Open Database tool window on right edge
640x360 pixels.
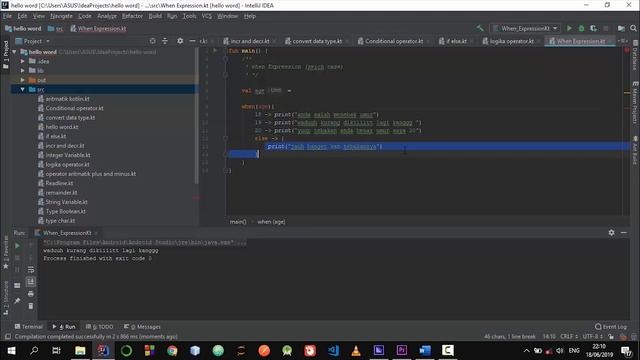point(635,56)
